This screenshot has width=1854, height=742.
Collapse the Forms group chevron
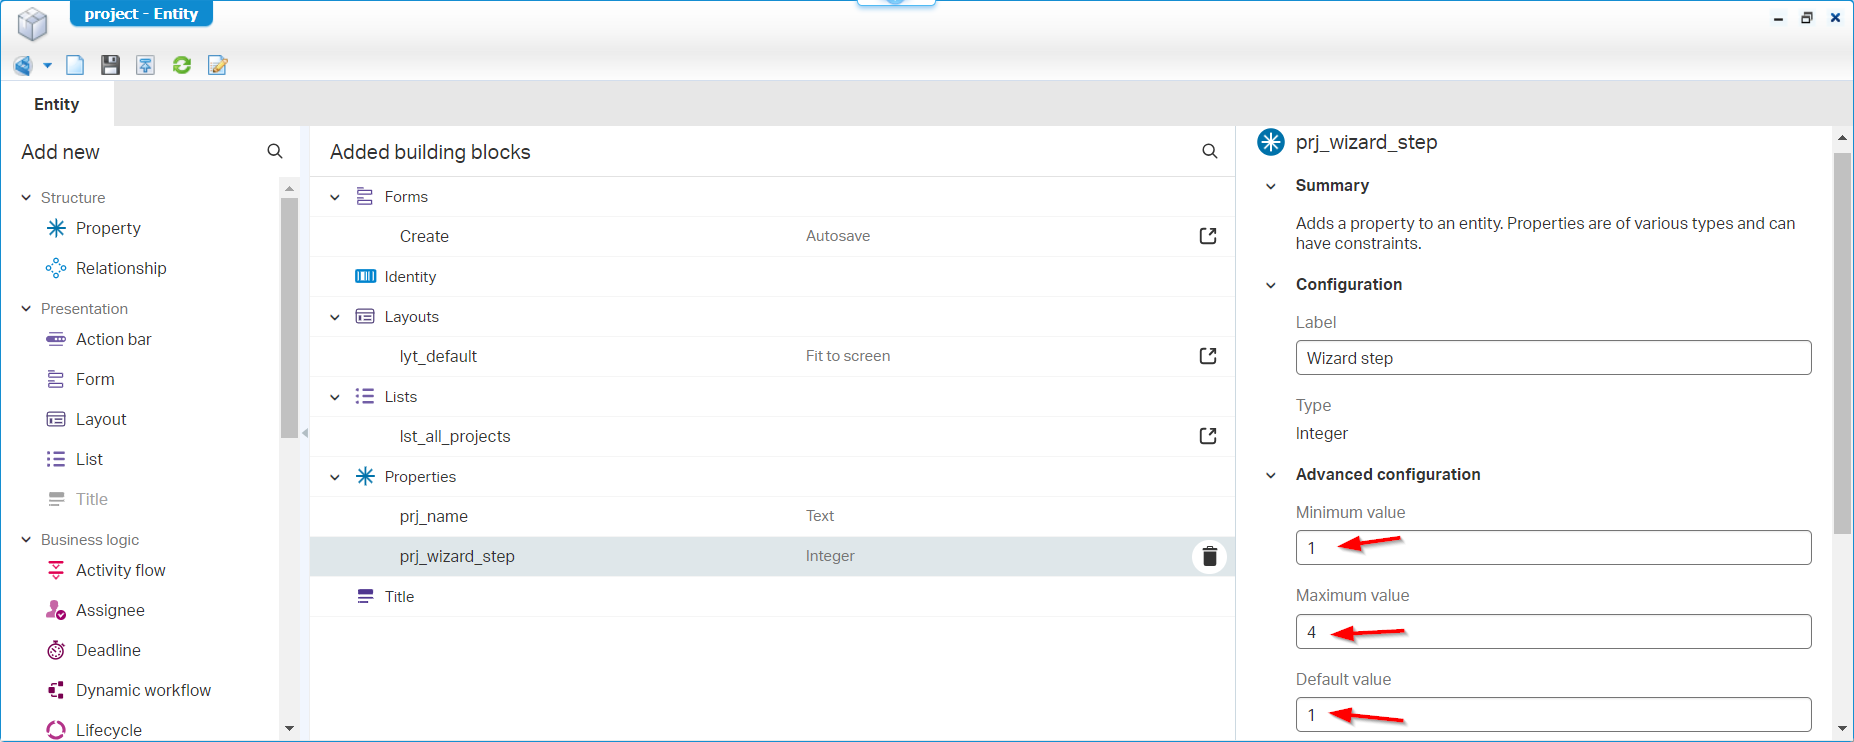(335, 197)
